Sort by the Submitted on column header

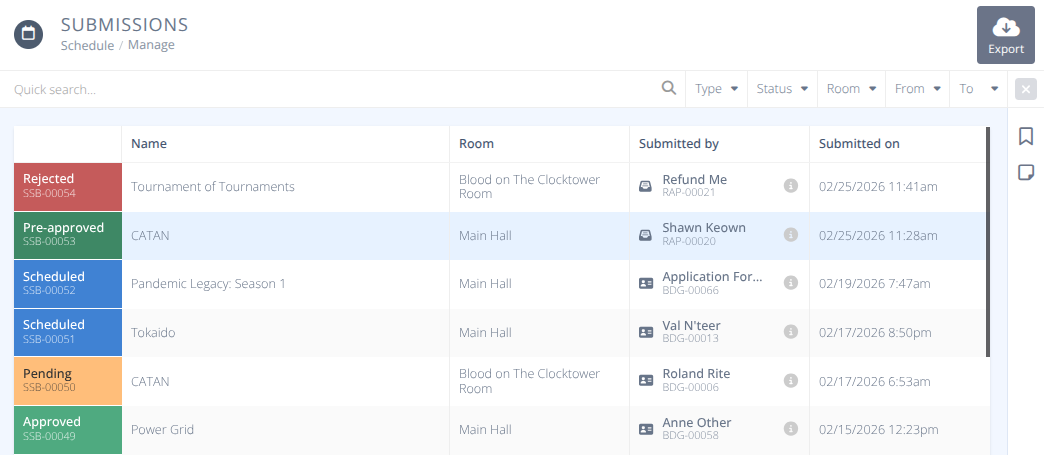pos(859,144)
